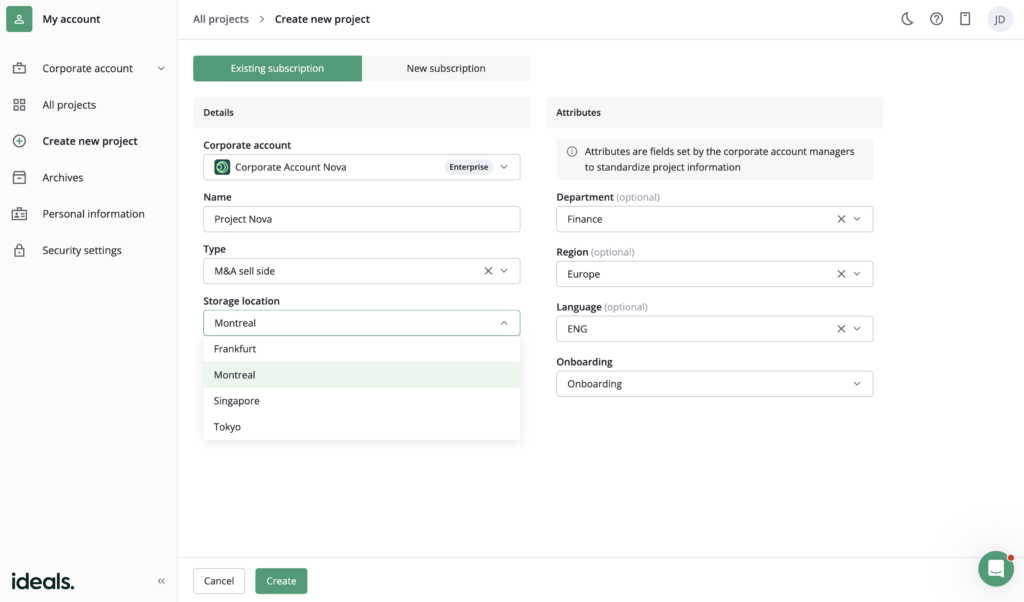Click the Create button

(x=281, y=581)
